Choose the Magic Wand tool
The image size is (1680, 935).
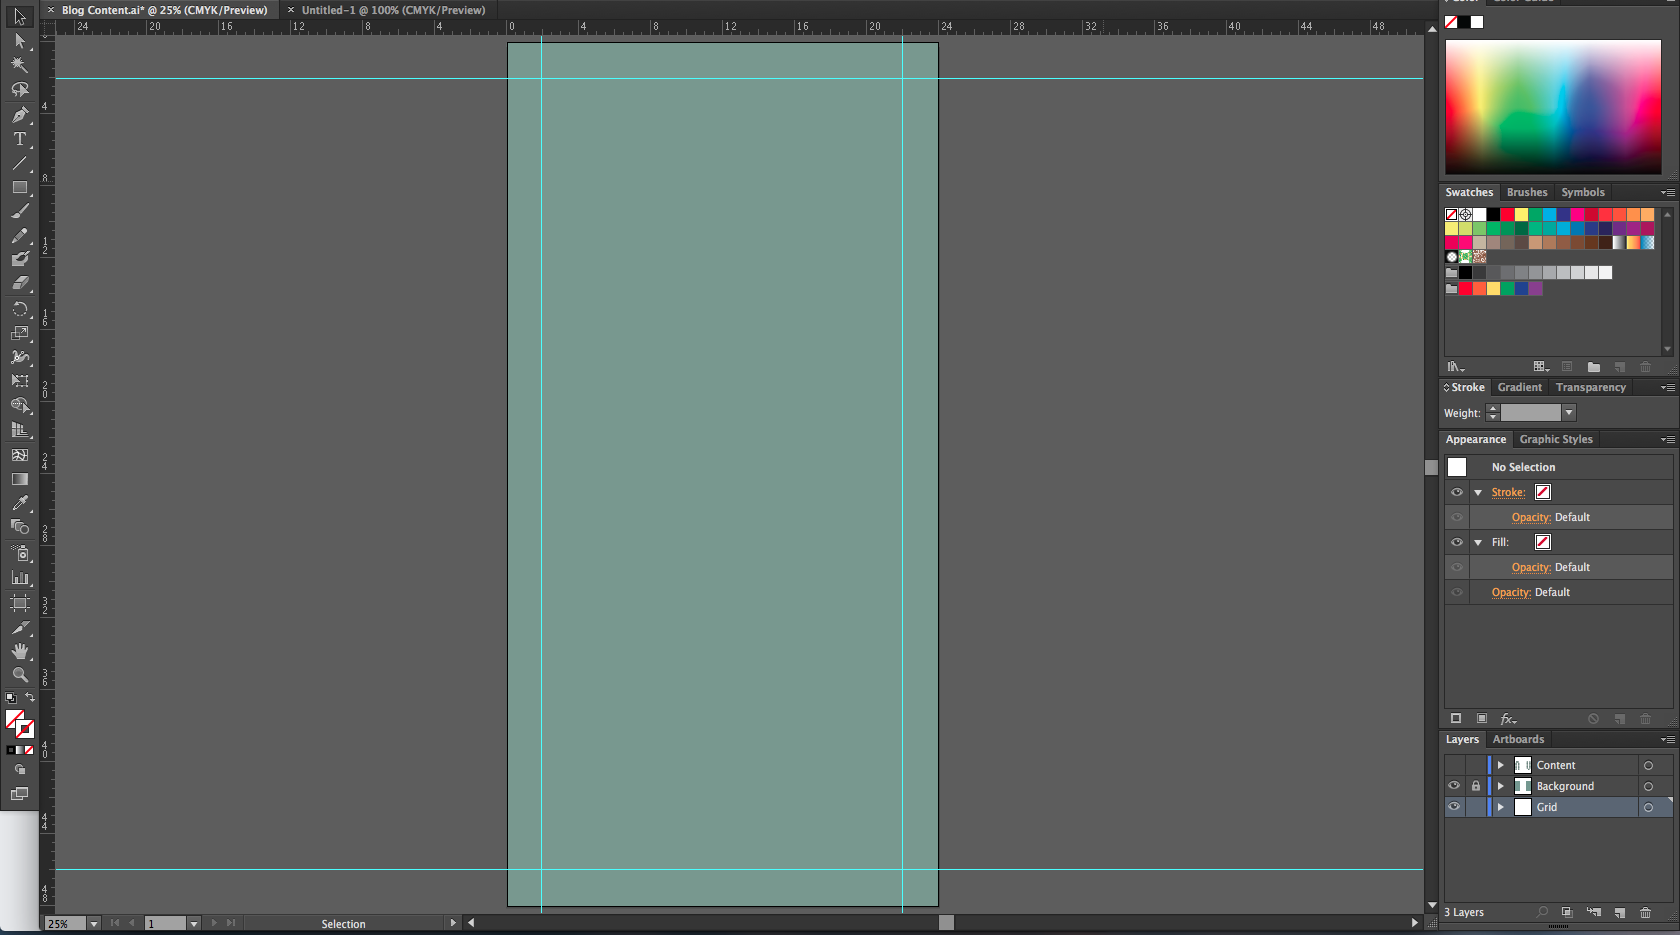click(19, 65)
